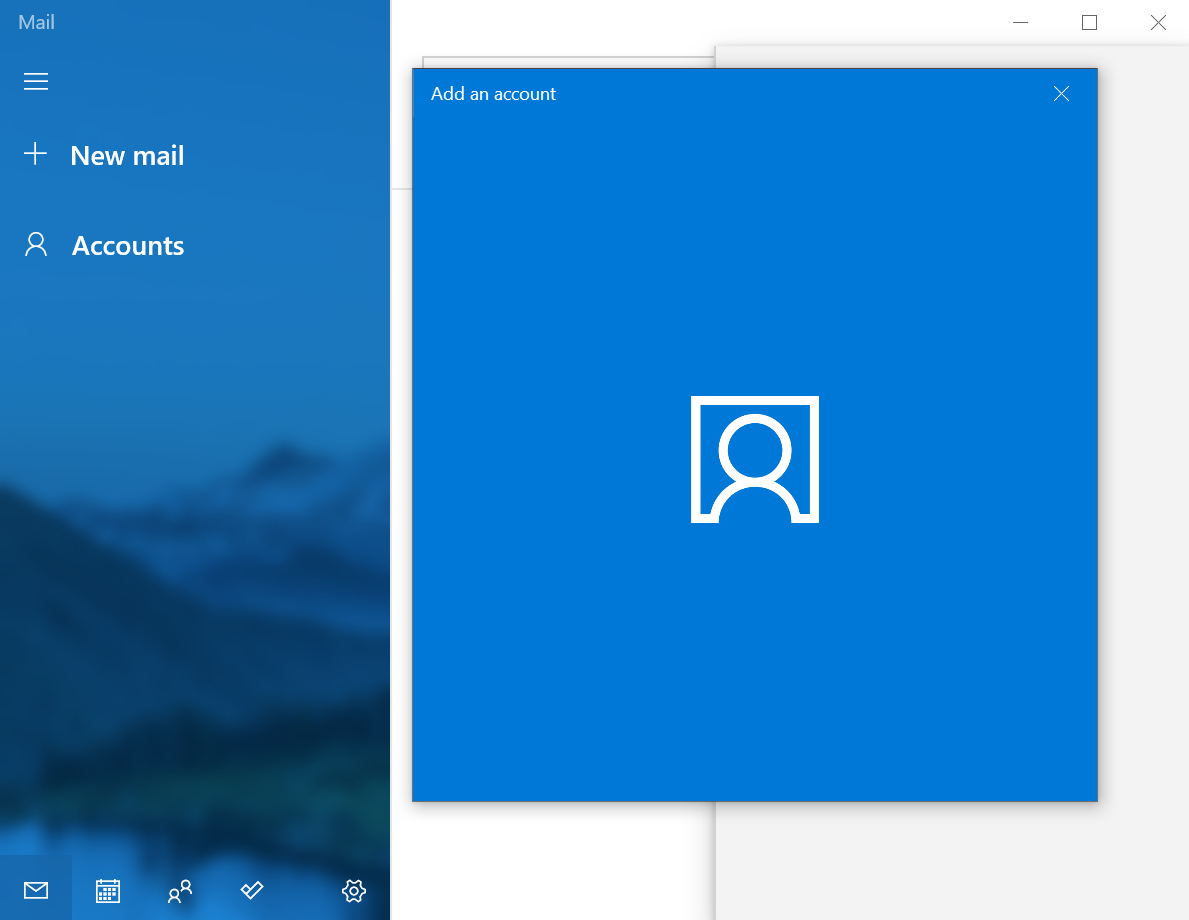
Task: Open Settings with the gear icon
Action: point(354,890)
